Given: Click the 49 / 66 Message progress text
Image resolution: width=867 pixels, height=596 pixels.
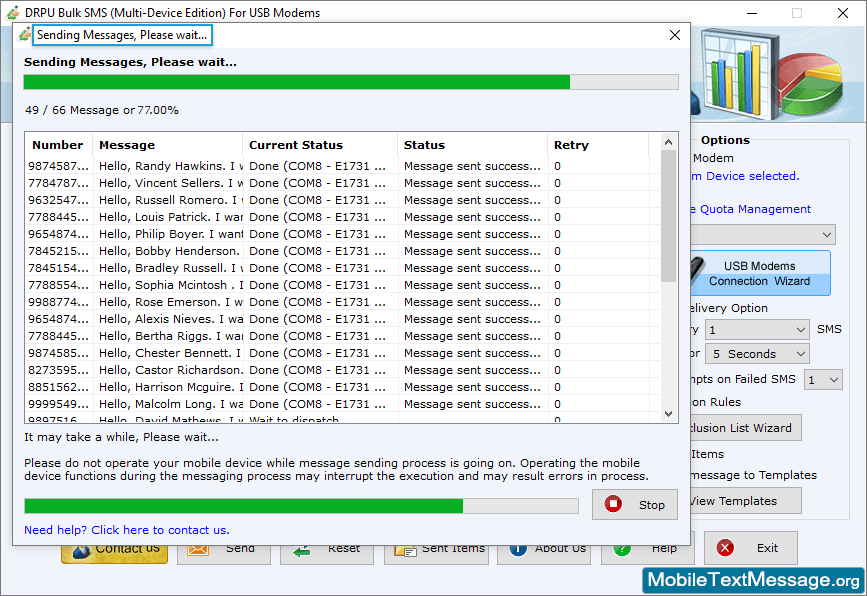Looking at the screenshot, I should (102, 110).
